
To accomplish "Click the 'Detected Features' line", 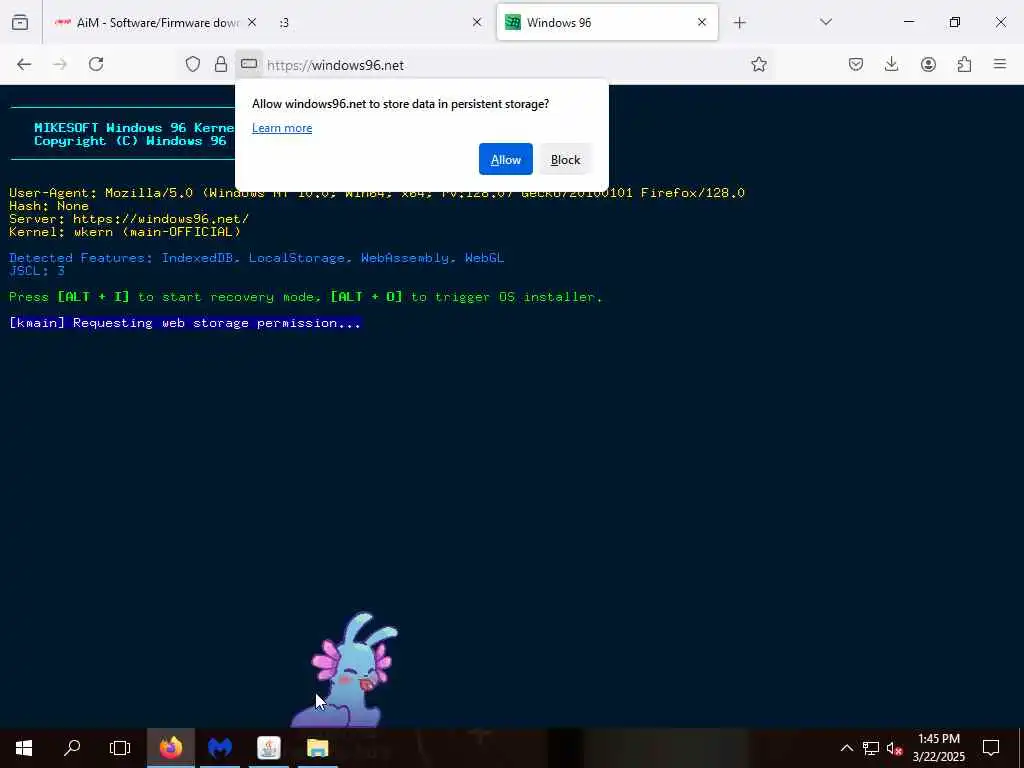I will [x=257, y=258].
